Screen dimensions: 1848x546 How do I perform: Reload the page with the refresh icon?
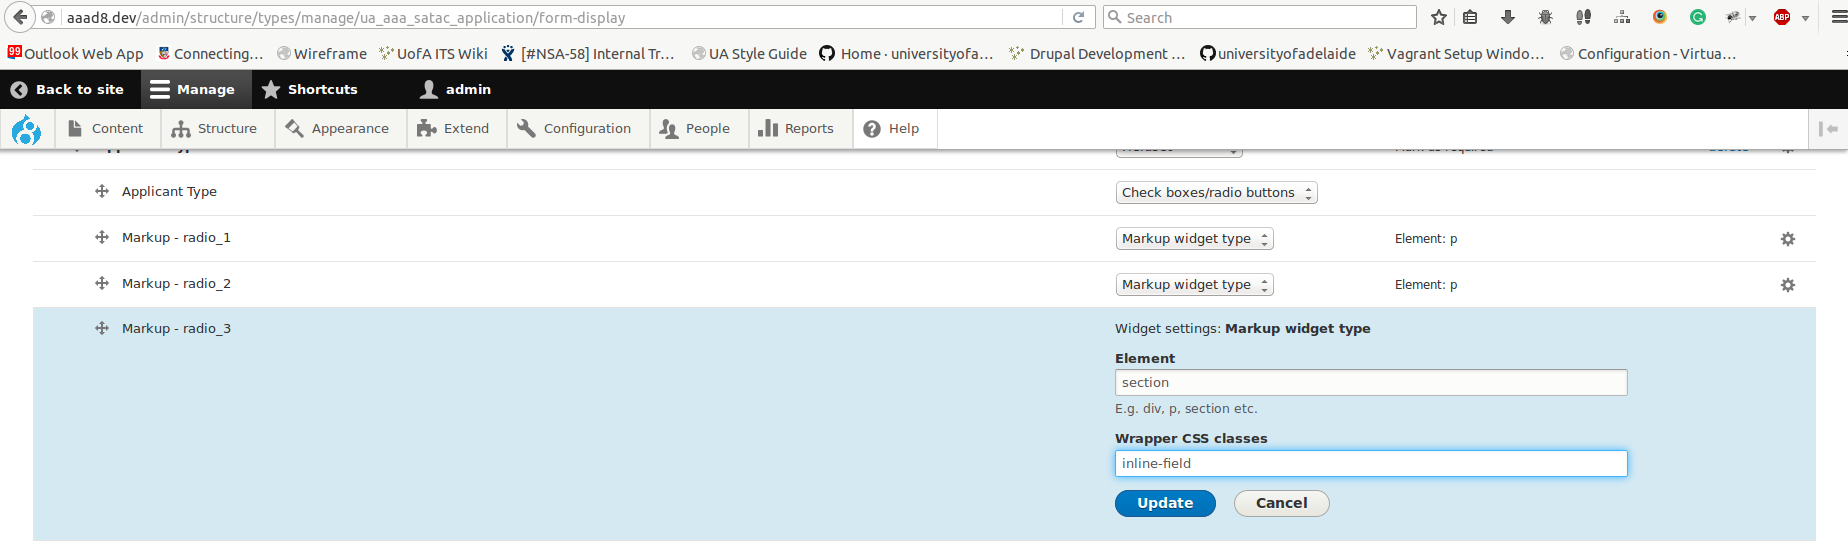(1078, 17)
